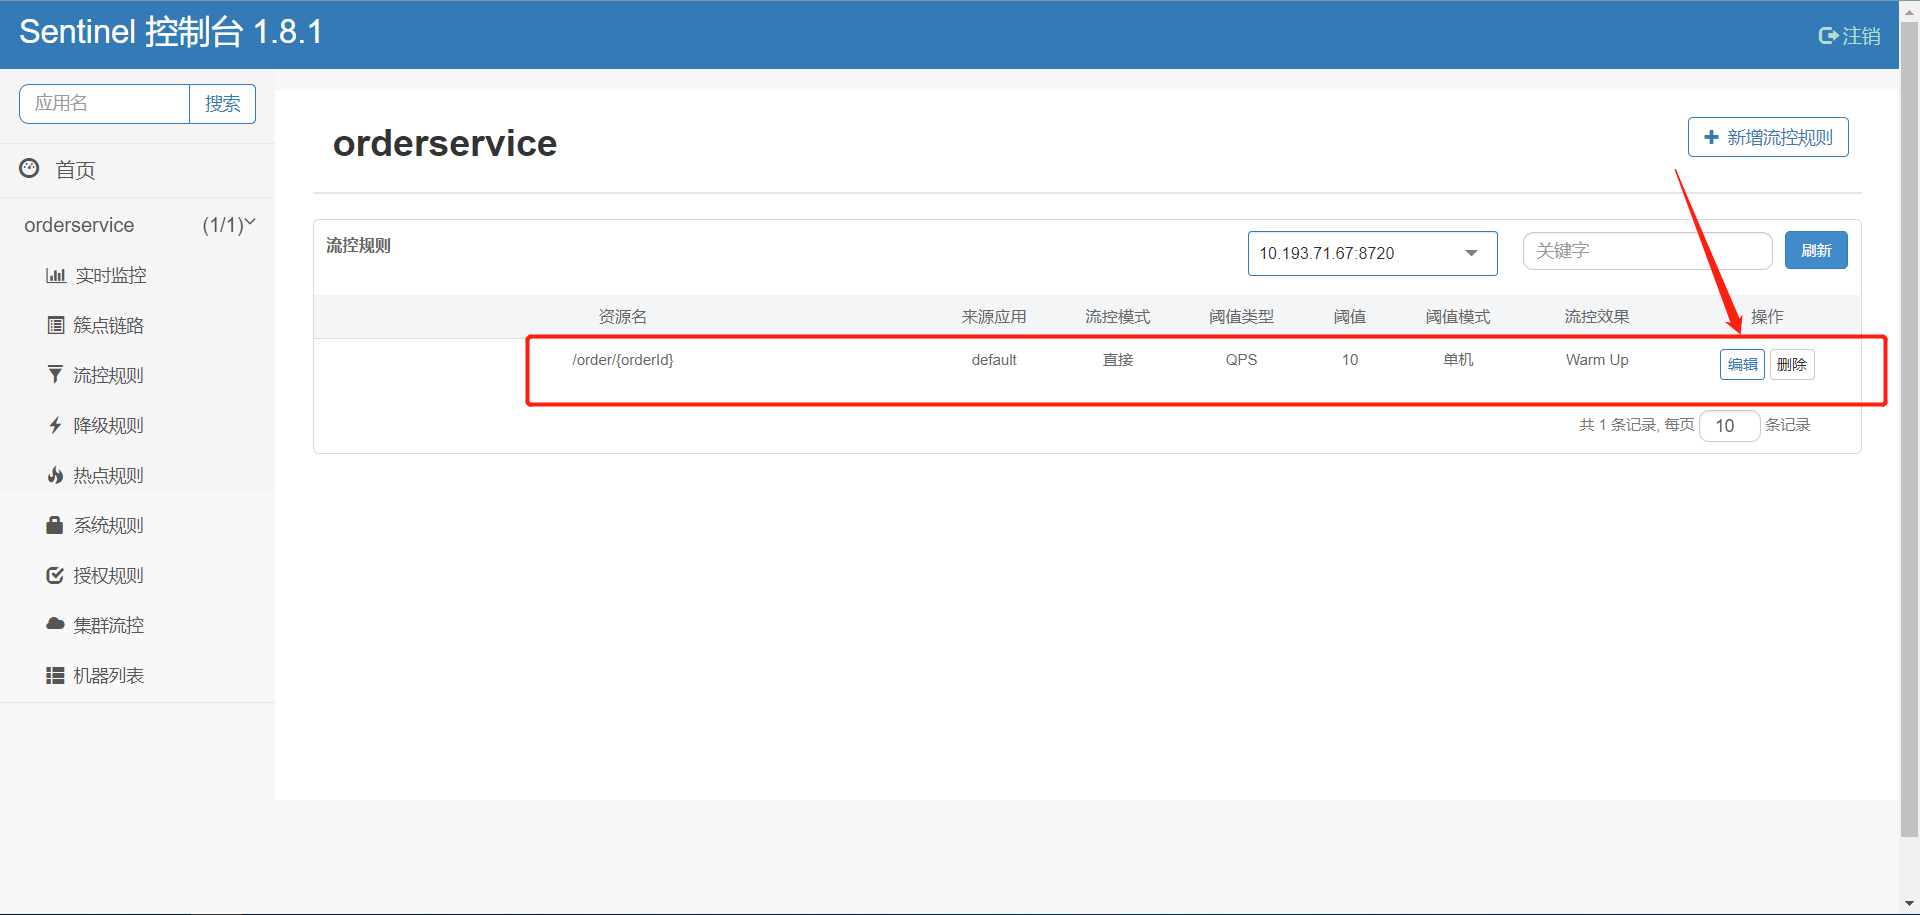Click the plus icon on 新增流控规则

[x=1711, y=137]
